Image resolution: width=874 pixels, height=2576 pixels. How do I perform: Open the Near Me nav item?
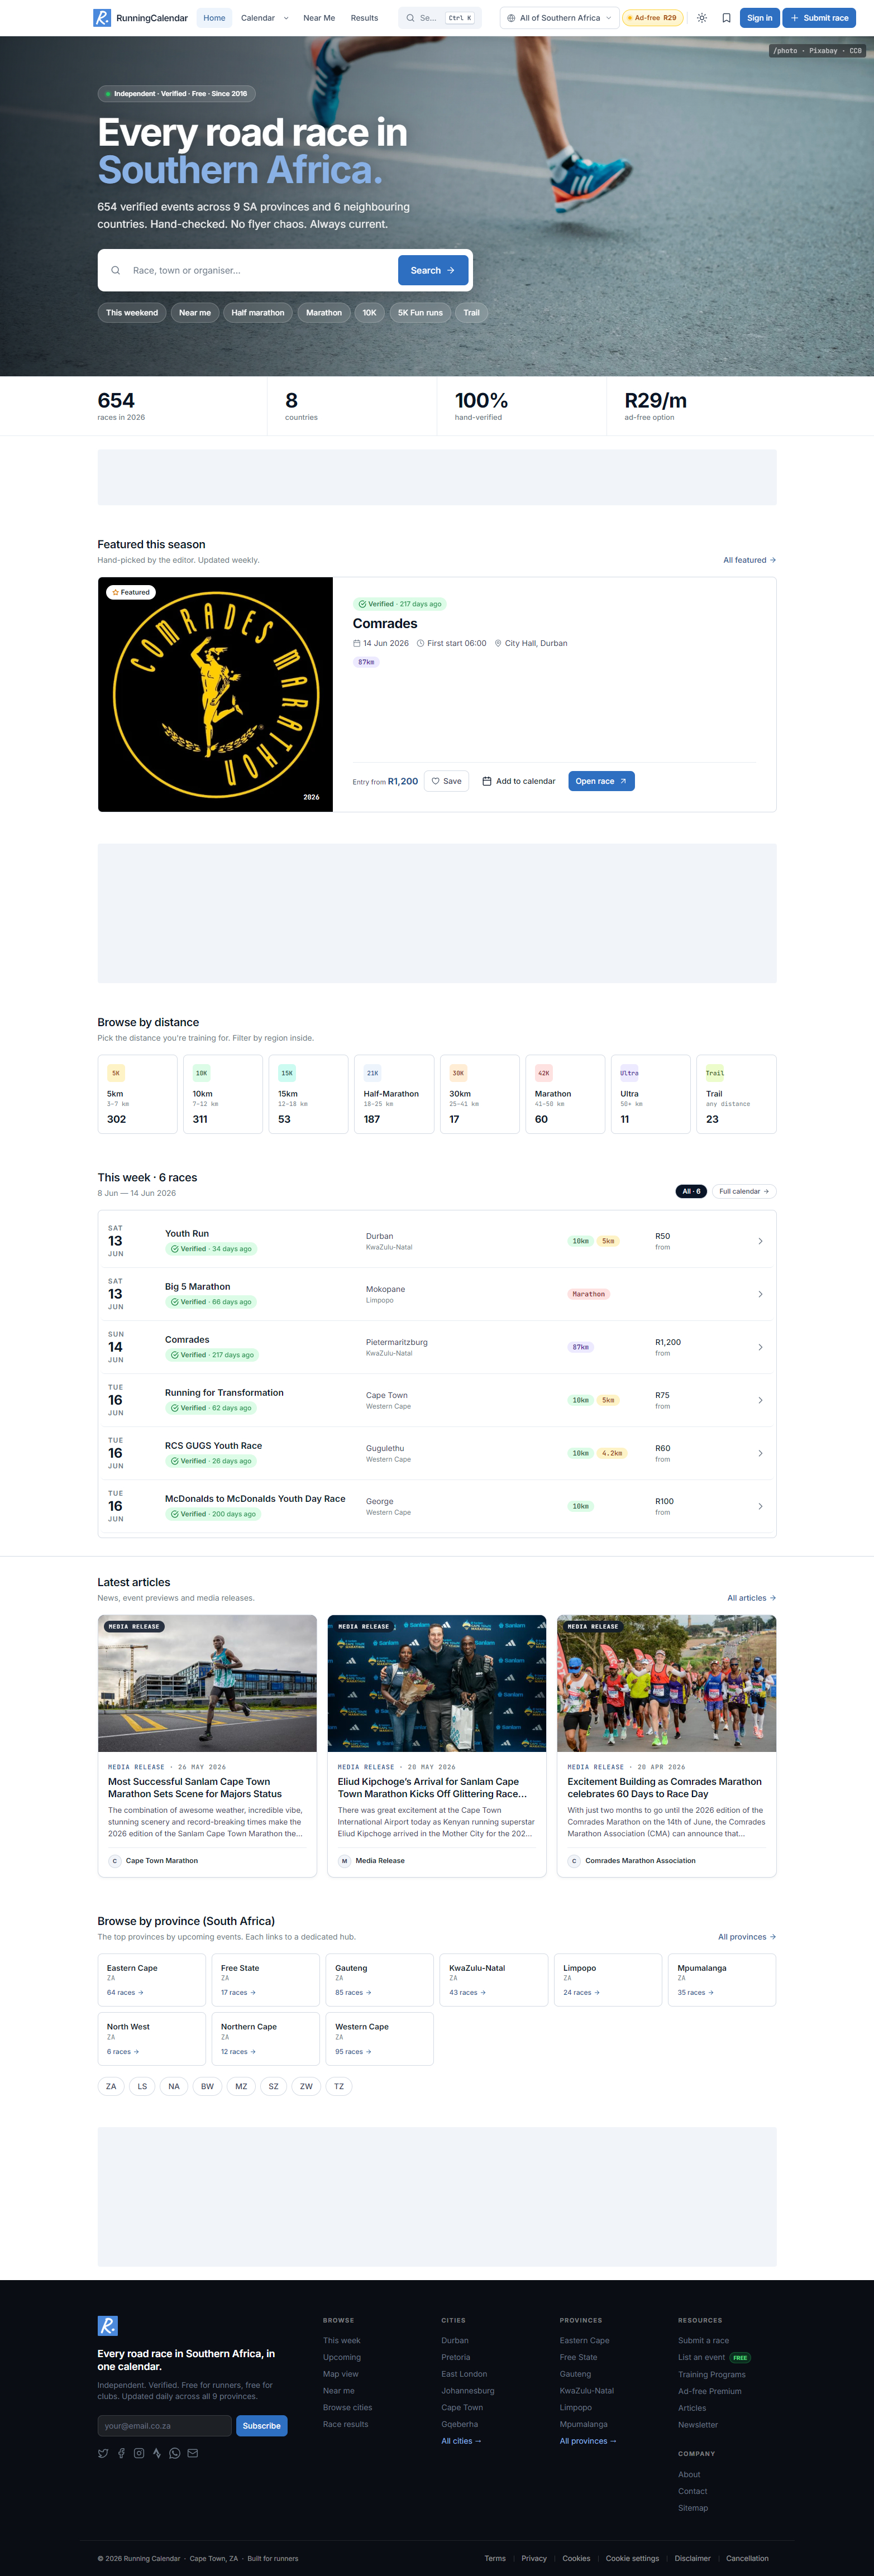click(319, 18)
